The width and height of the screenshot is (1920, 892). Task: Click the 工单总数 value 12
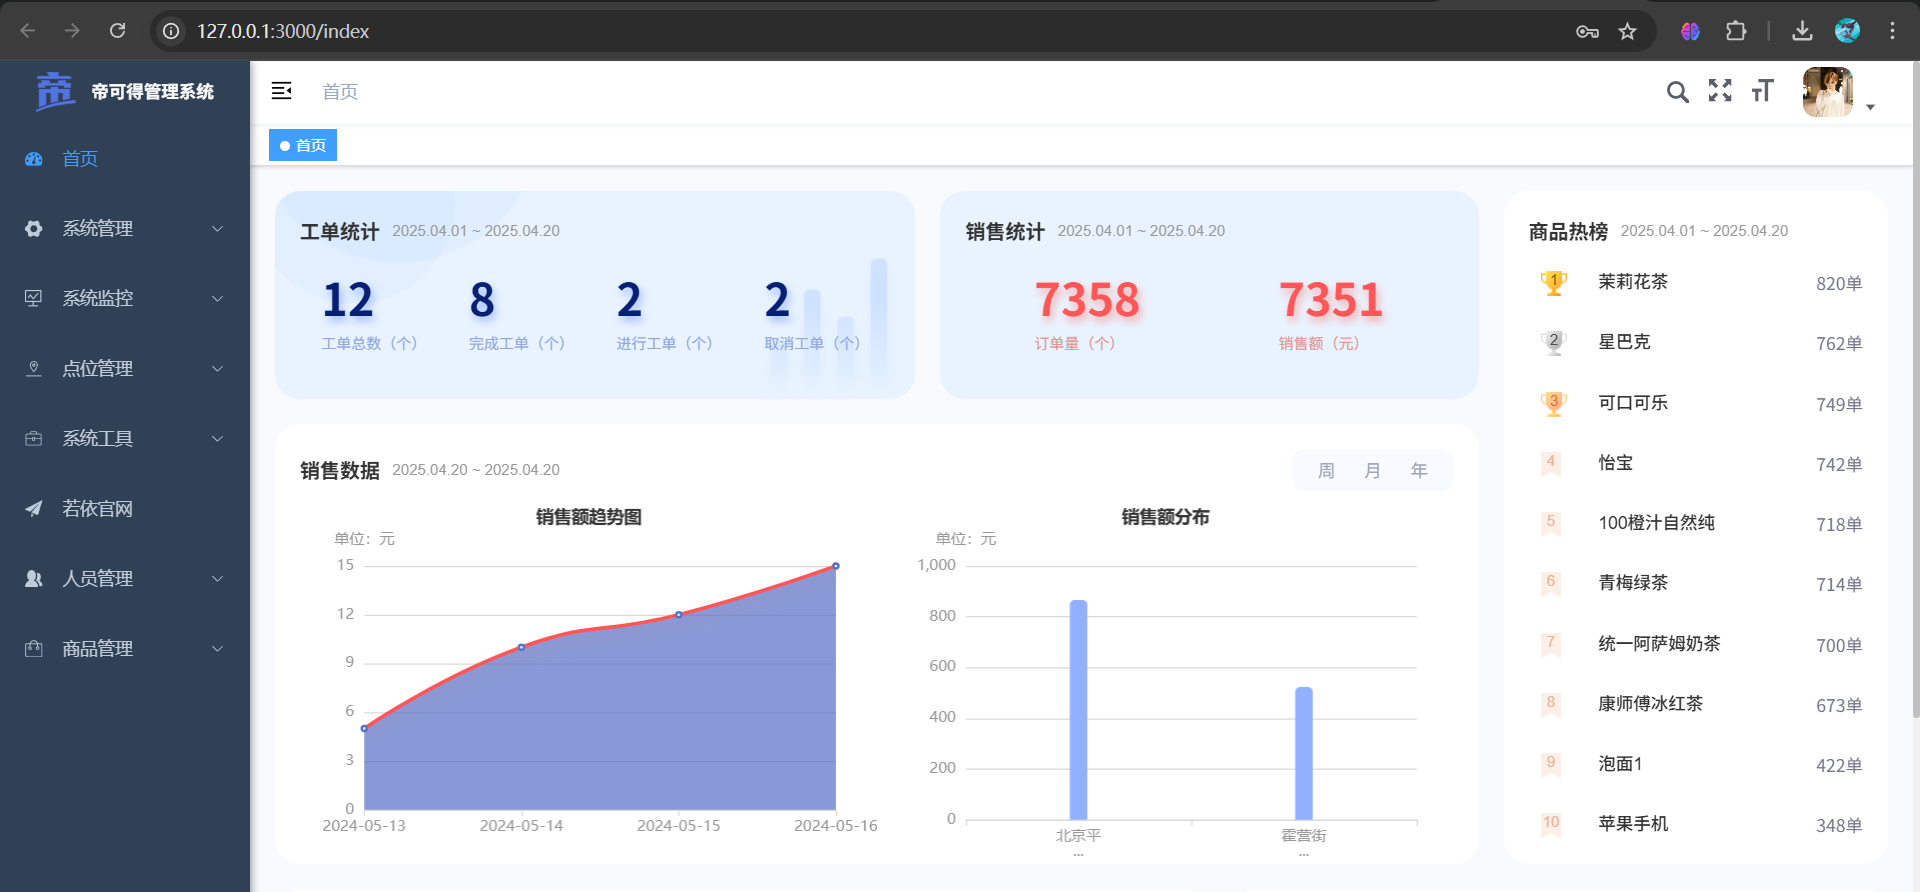pyautogui.click(x=347, y=300)
